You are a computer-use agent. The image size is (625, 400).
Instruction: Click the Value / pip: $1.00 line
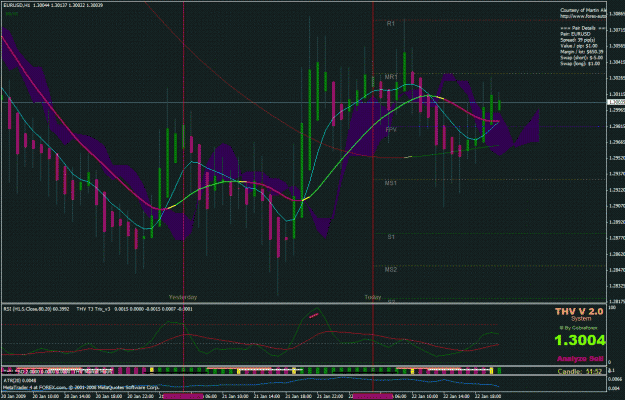[579, 46]
